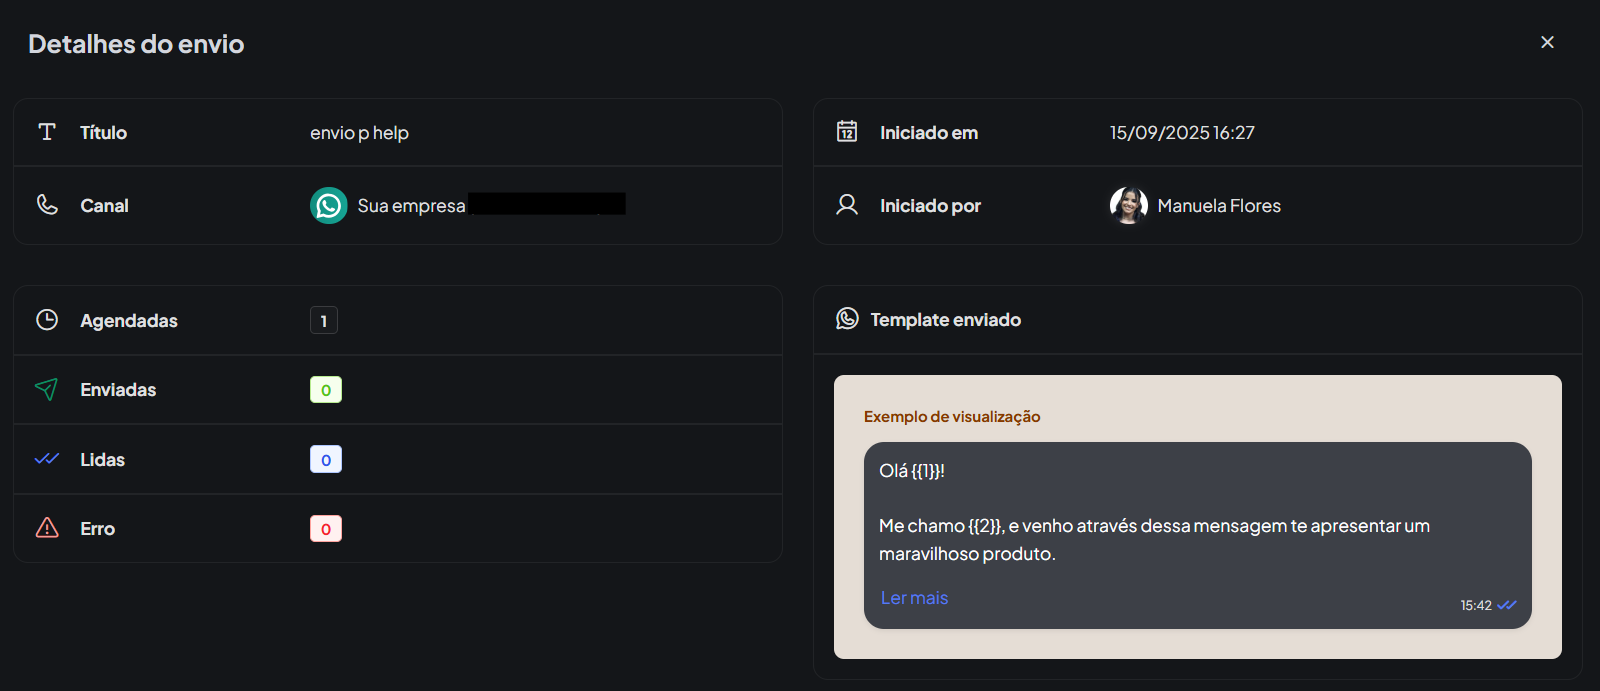Click the paper plane Enviadas icon

point(47,389)
